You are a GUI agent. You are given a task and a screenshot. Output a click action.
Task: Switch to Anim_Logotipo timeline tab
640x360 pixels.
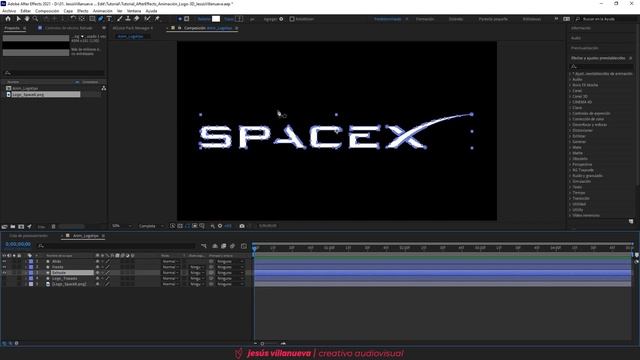tap(86, 236)
